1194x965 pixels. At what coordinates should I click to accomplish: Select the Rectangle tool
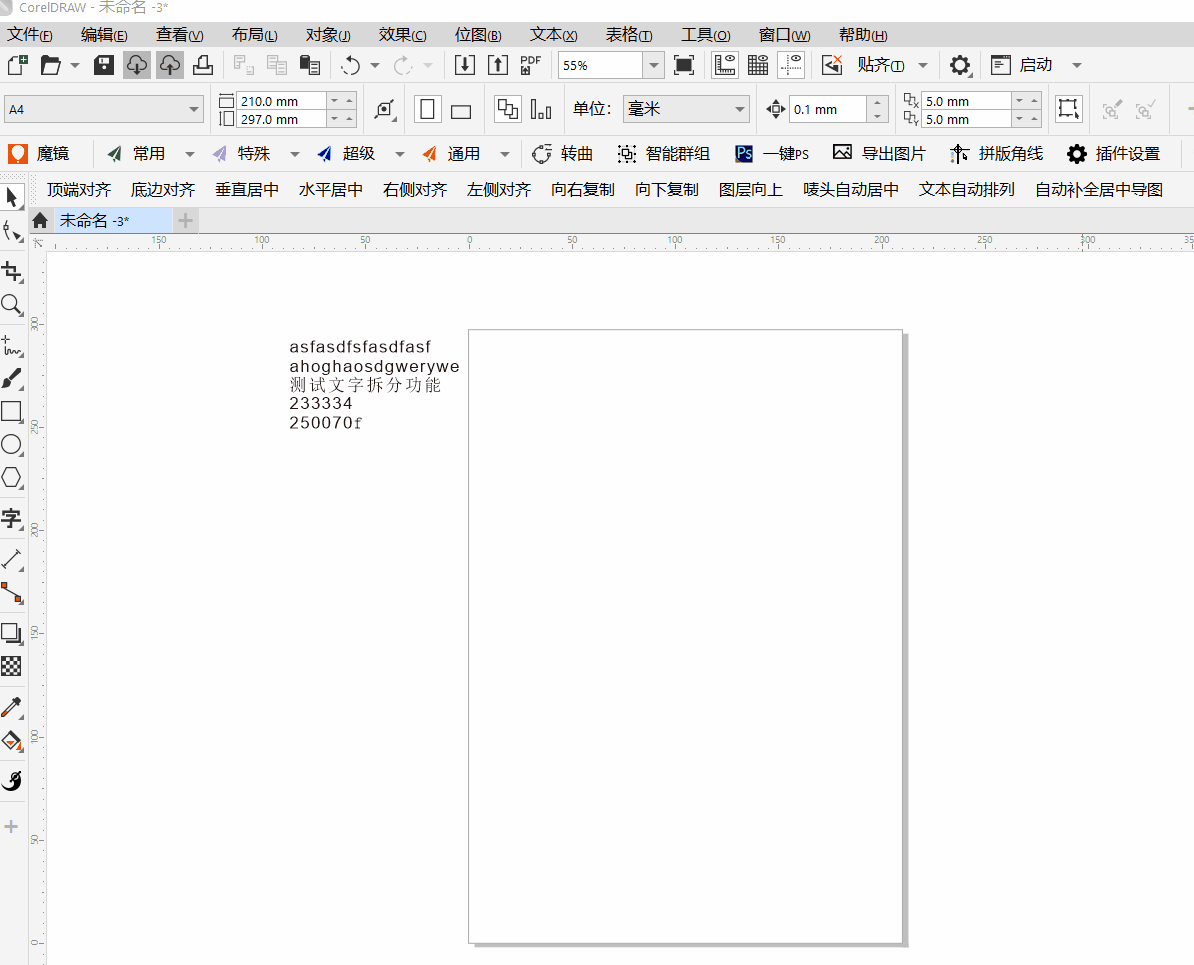point(12,411)
